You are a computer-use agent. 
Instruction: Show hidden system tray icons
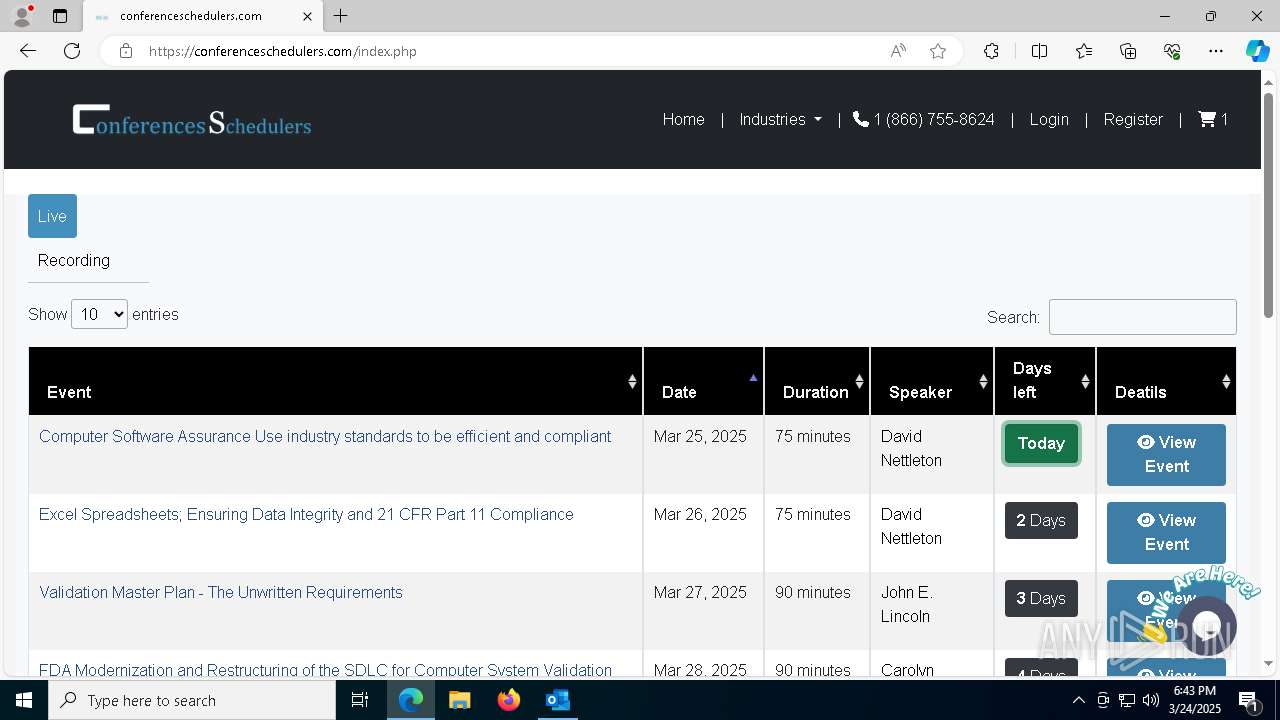tap(1078, 700)
